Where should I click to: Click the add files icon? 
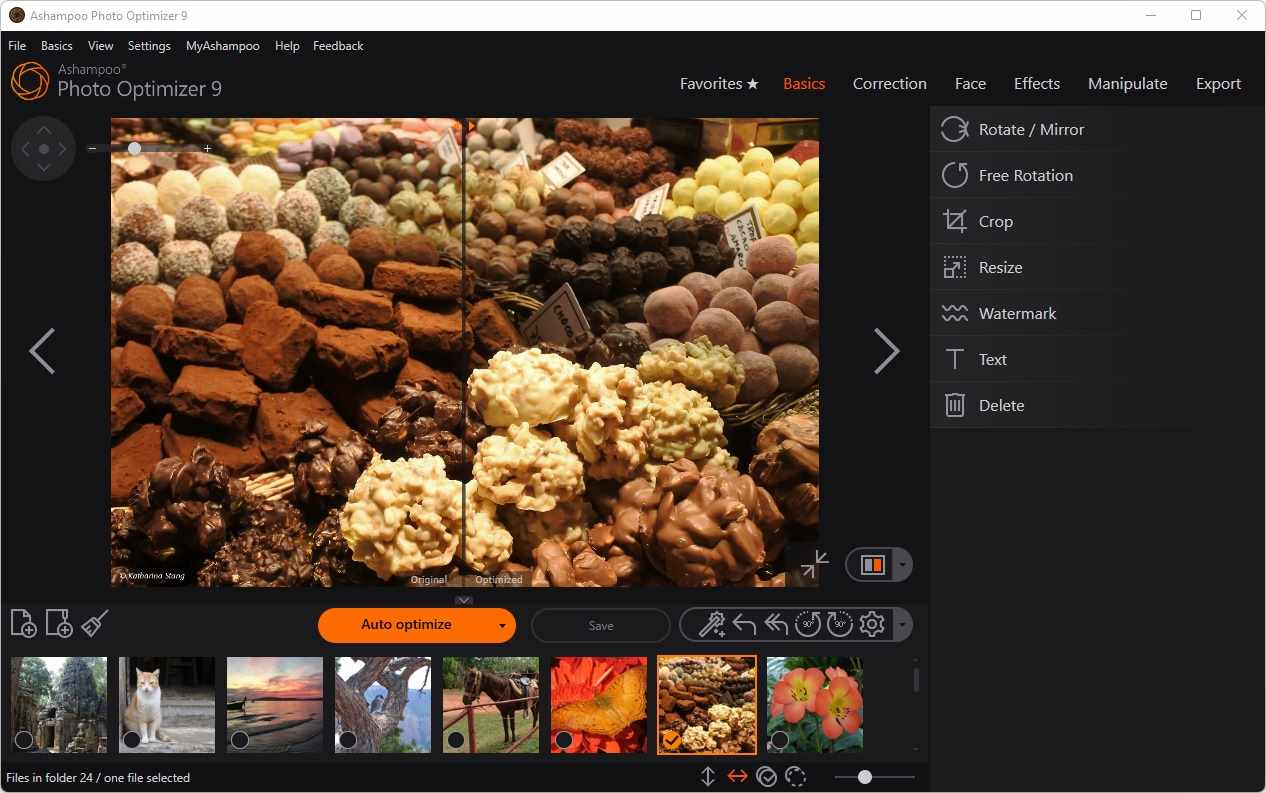pos(23,623)
